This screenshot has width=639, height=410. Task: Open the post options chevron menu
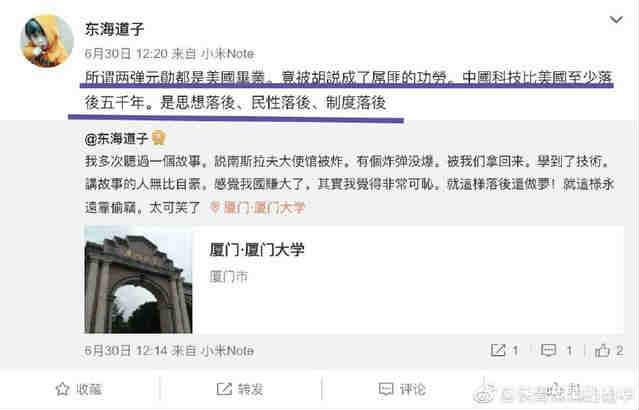616,20
